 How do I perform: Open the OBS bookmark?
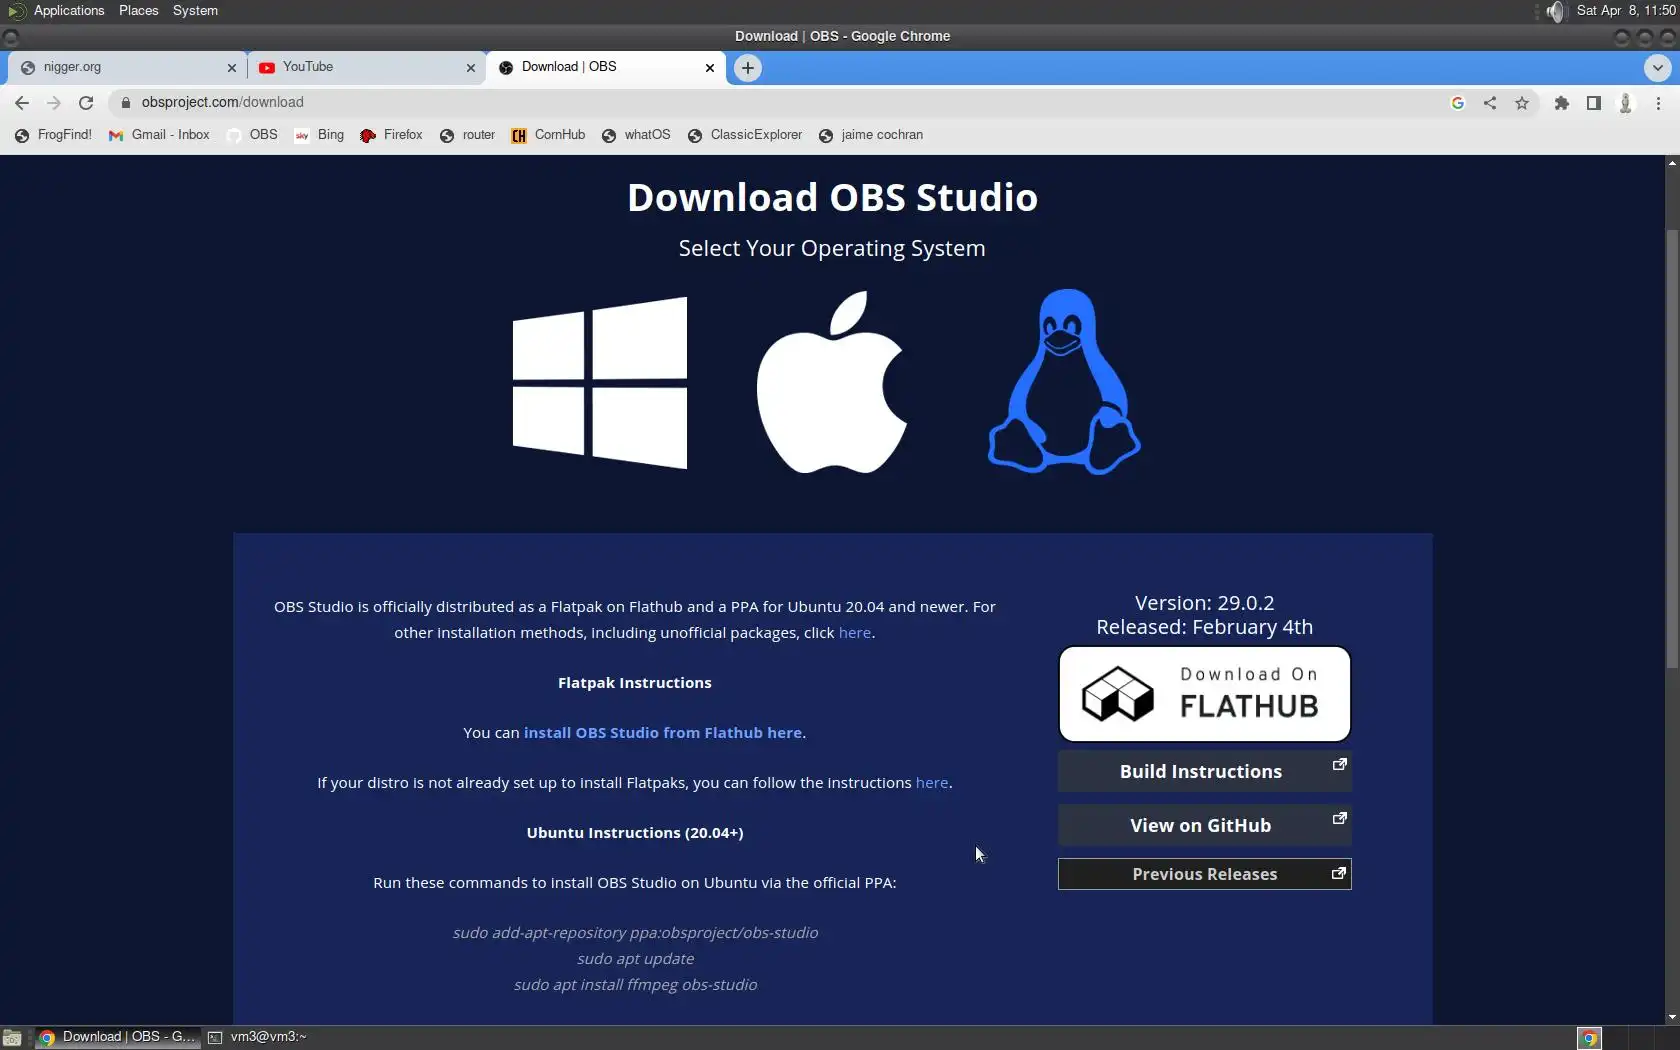coord(253,135)
